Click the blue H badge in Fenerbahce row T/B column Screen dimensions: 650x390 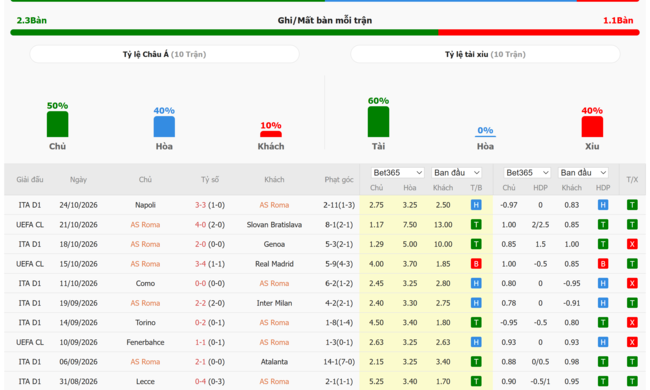pos(476,342)
